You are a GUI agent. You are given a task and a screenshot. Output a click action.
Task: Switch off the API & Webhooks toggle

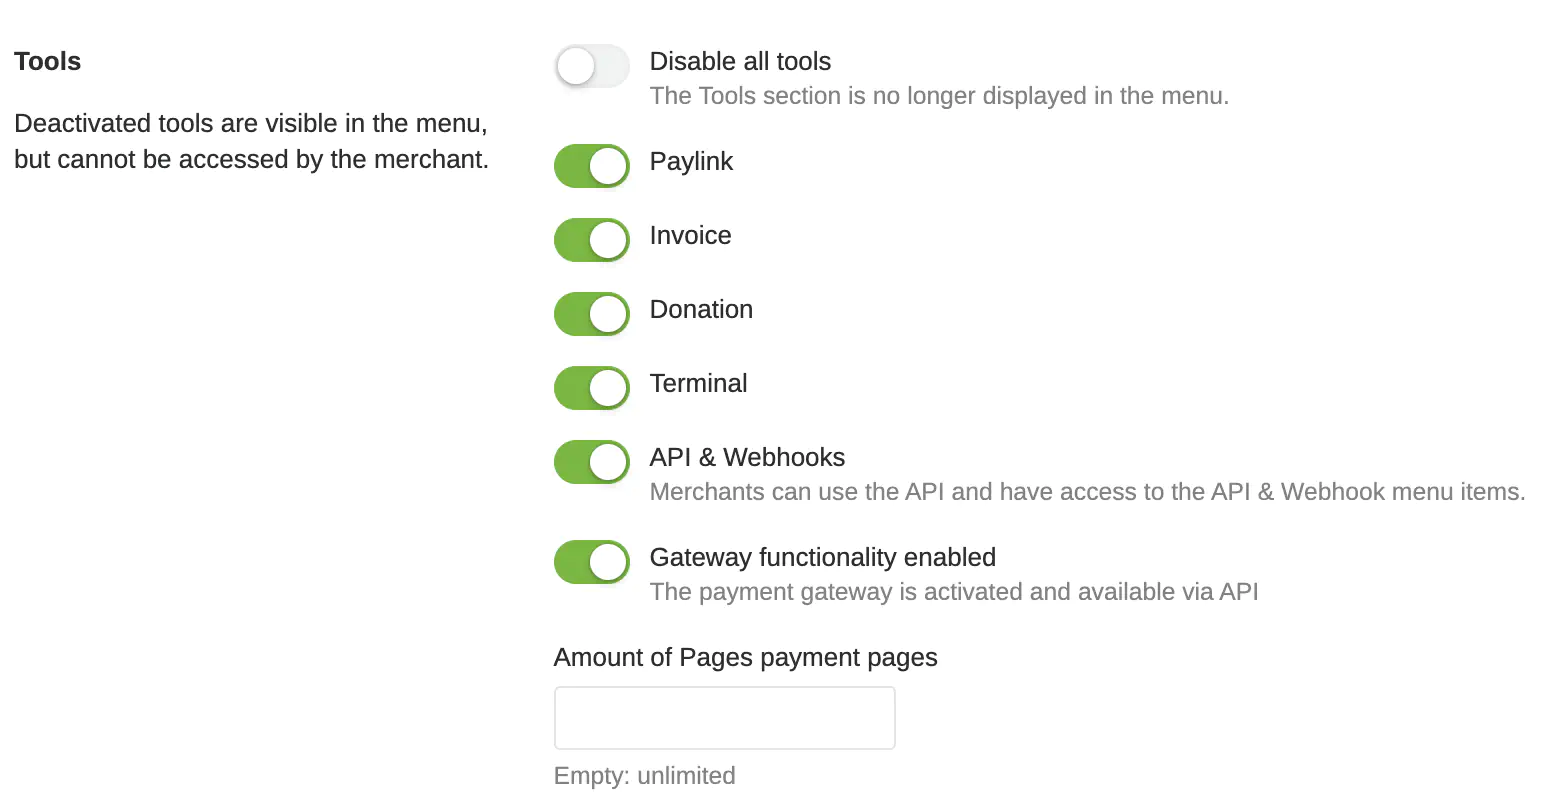click(x=592, y=462)
